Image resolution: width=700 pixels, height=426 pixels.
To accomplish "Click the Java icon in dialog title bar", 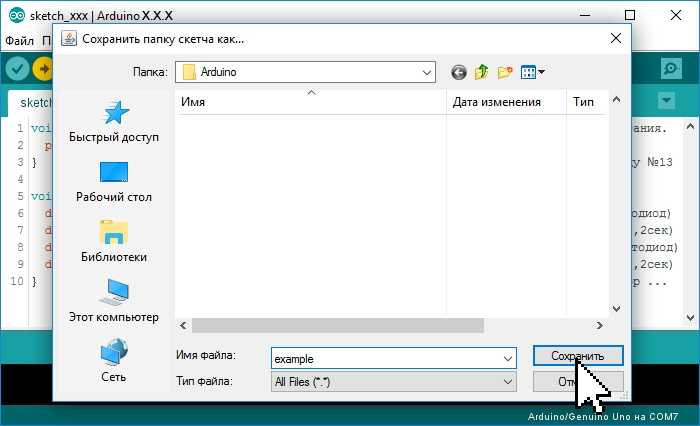I will click(x=69, y=39).
